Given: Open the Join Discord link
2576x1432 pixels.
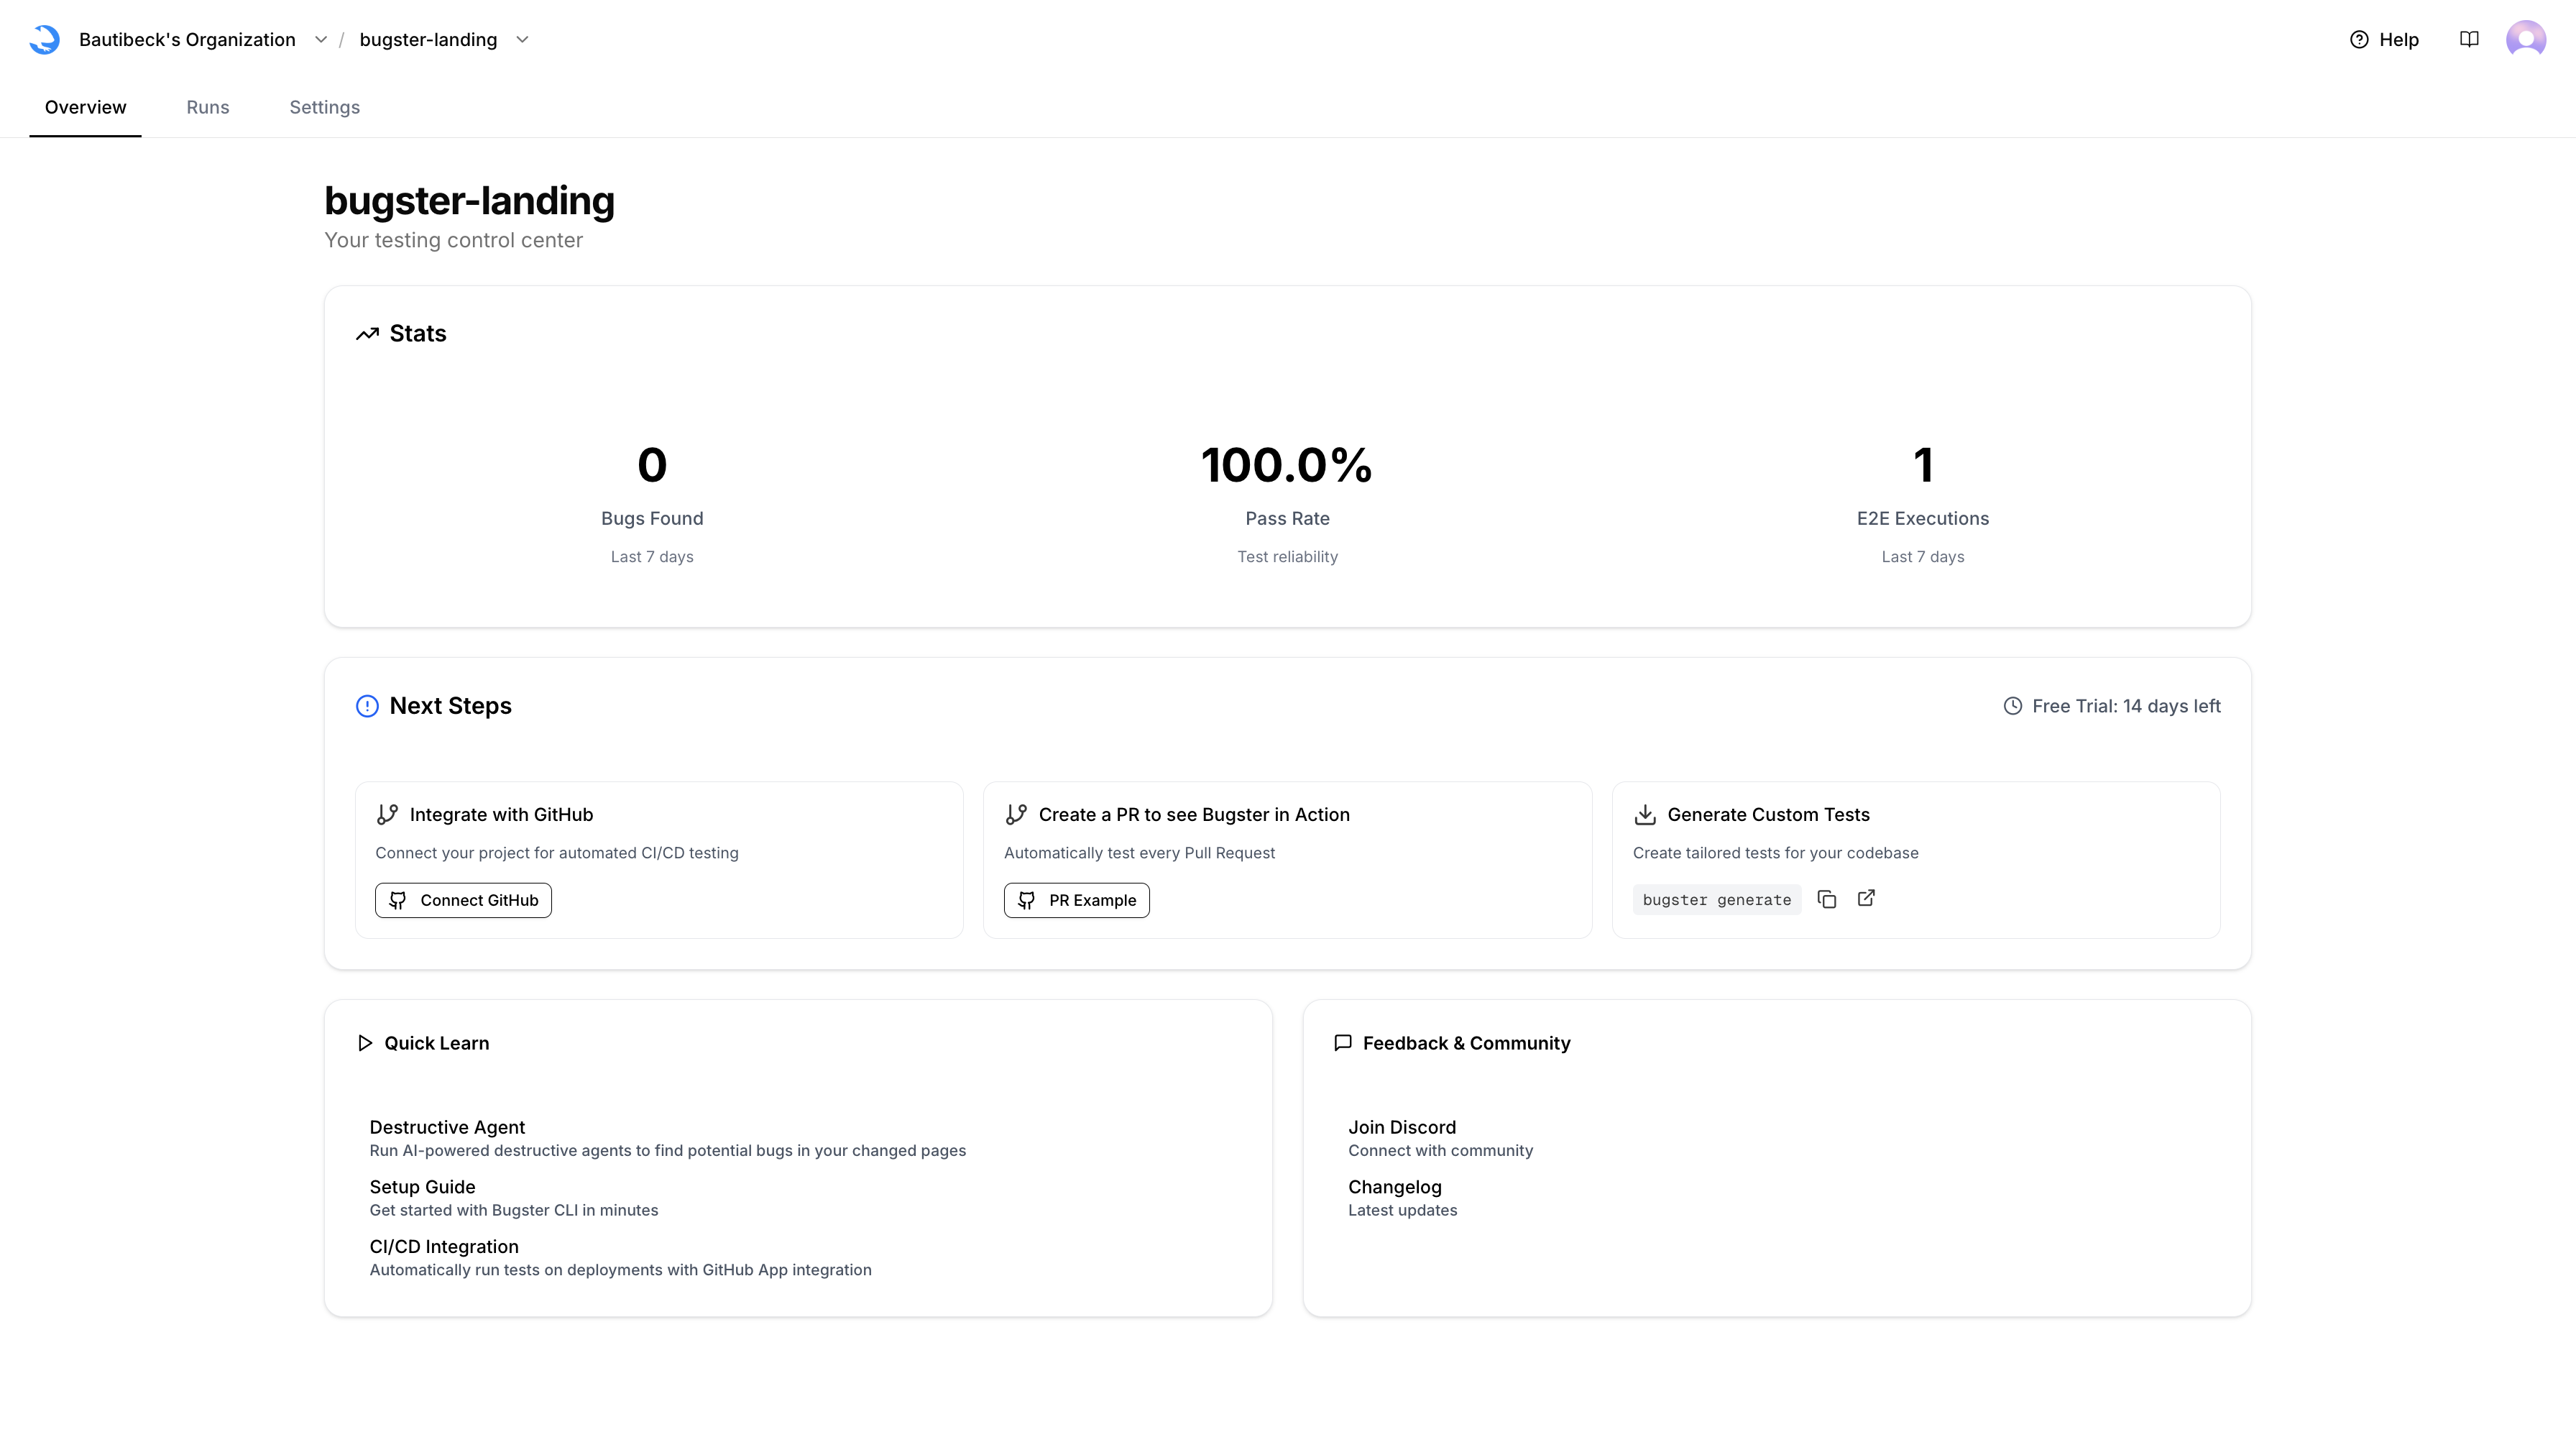Looking at the screenshot, I should [x=1401, y=1127].
